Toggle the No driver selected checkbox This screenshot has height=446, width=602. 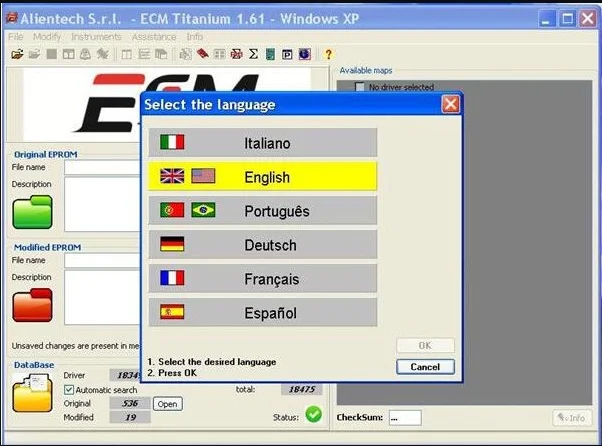click(360, 87)
